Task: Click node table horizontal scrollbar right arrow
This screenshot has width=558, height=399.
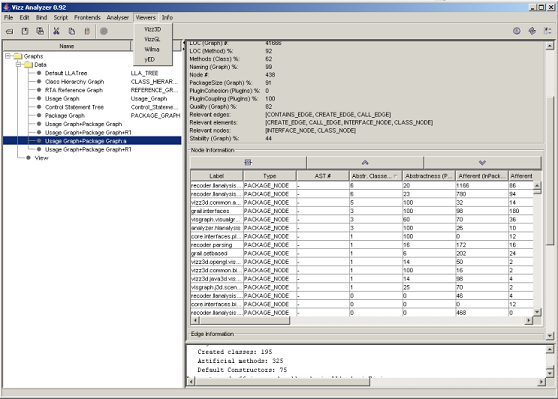Action: click(x=529, y=320)
